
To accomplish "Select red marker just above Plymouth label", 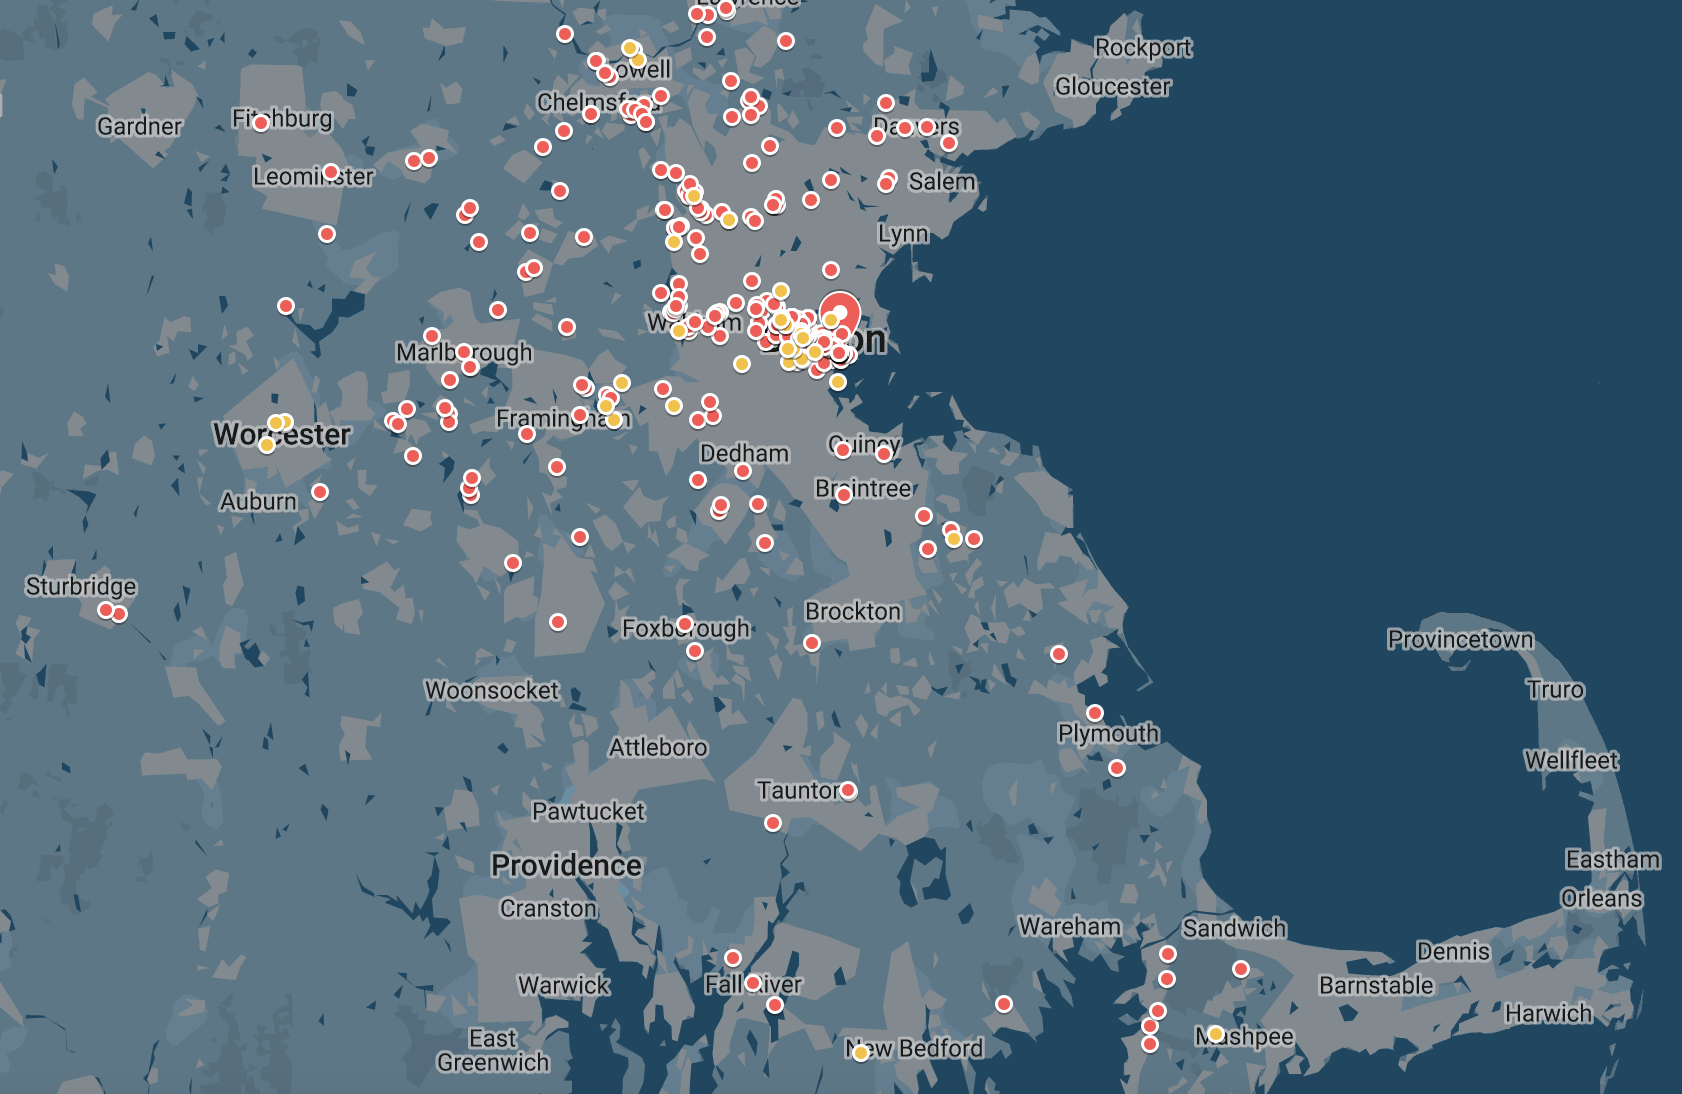I will click(1095, 713).
